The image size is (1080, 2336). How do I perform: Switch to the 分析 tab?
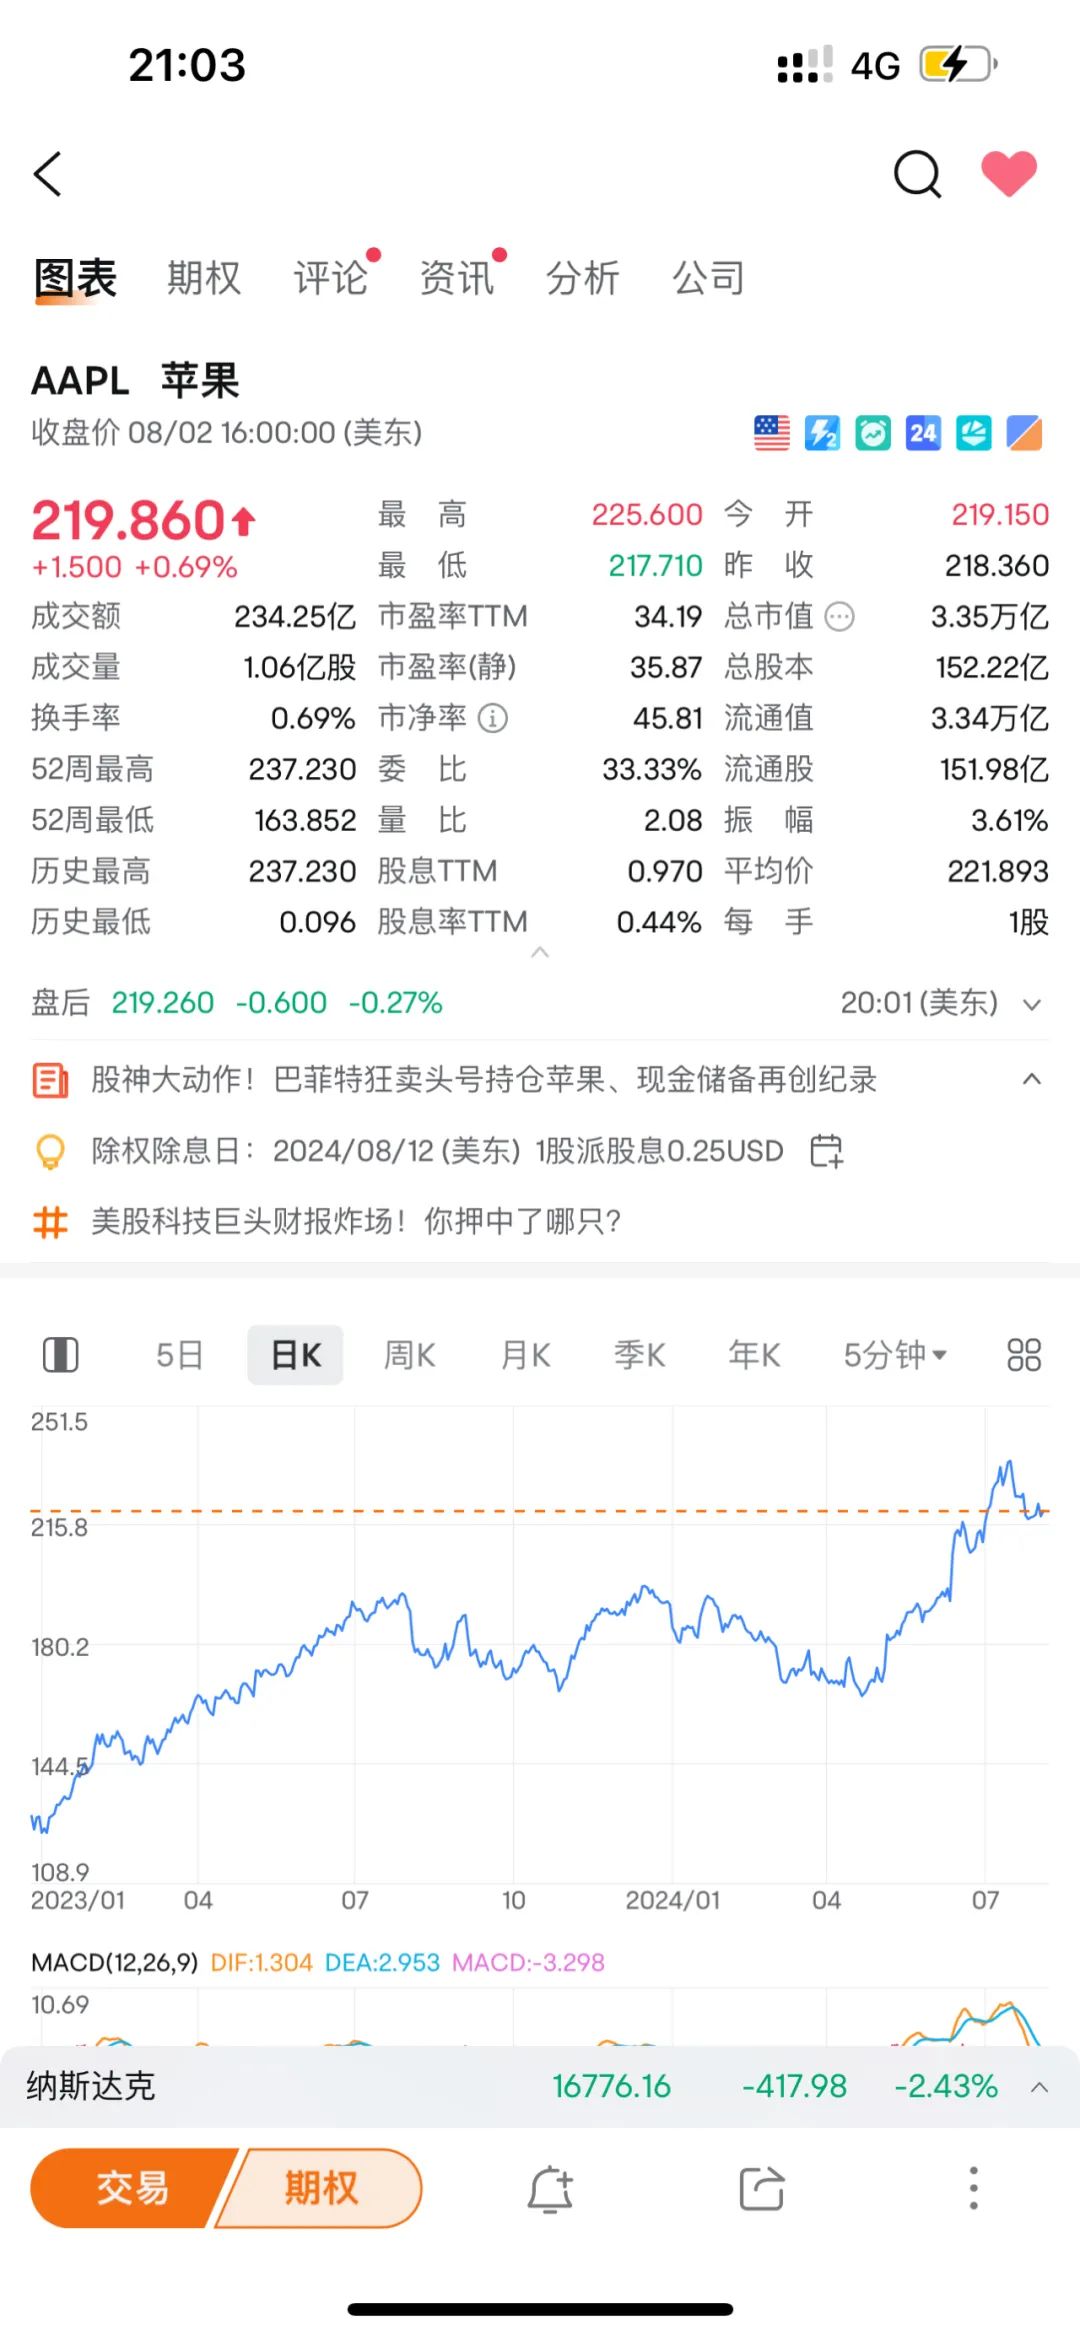pos(582,278)
